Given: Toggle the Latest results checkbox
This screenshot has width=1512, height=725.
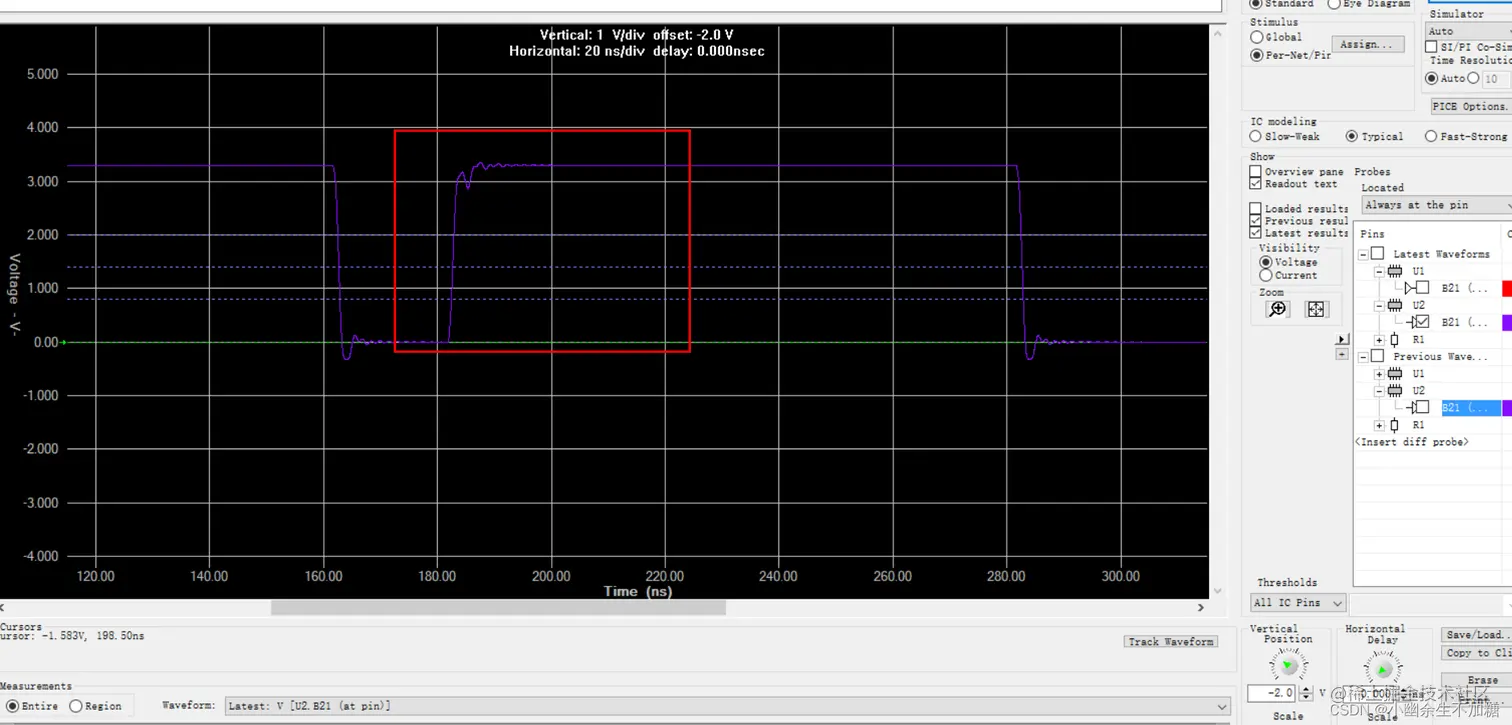Looking at the screenshot, I should 1255,233.
